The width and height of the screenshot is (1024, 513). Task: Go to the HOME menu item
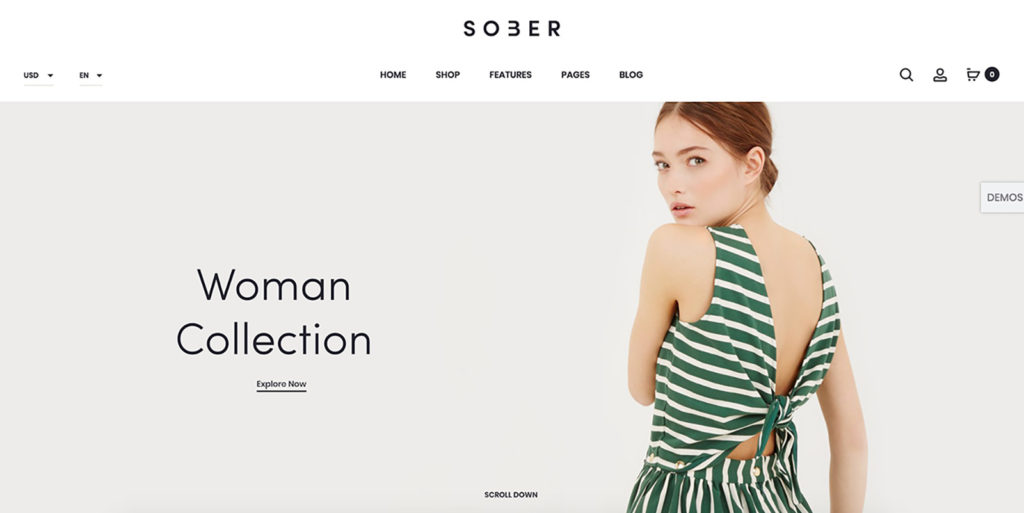pyautogui.click(x=393, y=75)
